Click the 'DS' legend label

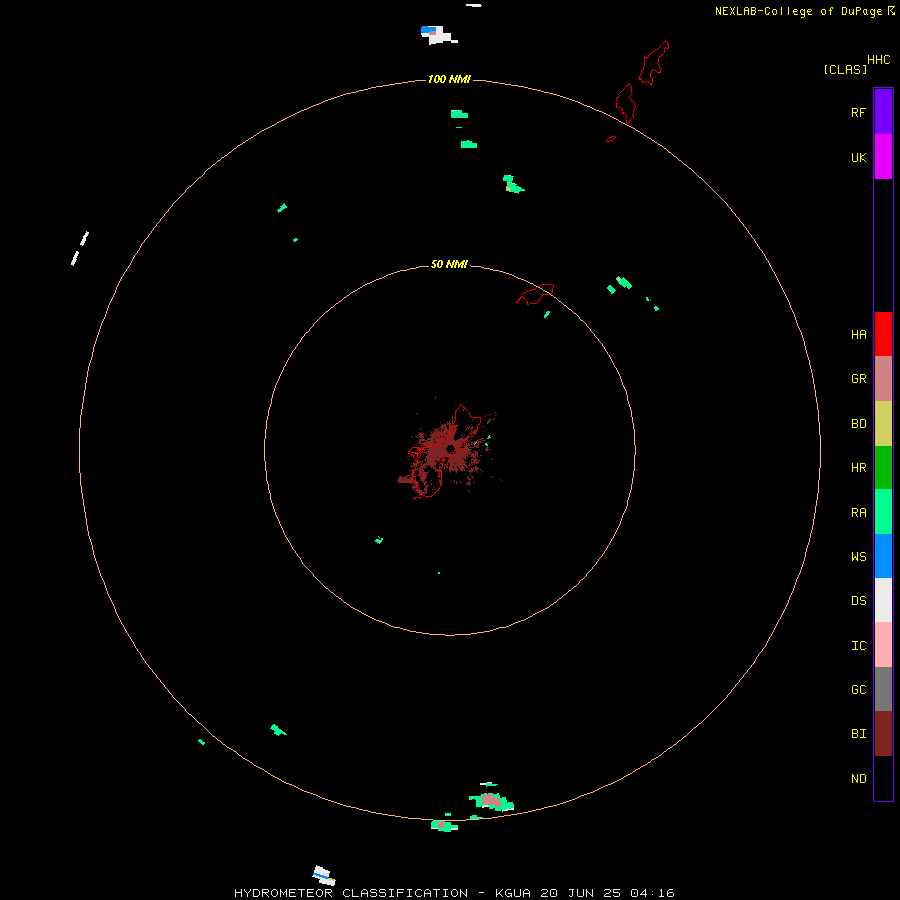[x=858, y=601]
